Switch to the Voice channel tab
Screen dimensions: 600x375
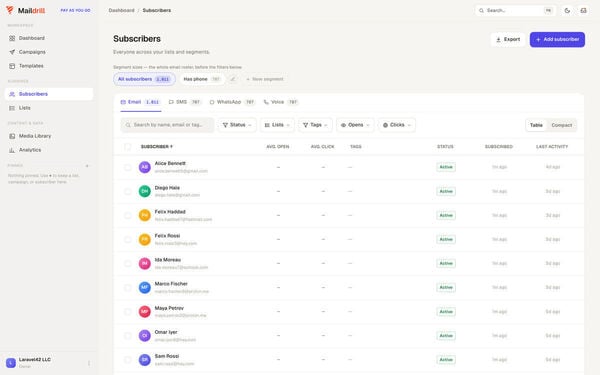(x=280, y=102)
